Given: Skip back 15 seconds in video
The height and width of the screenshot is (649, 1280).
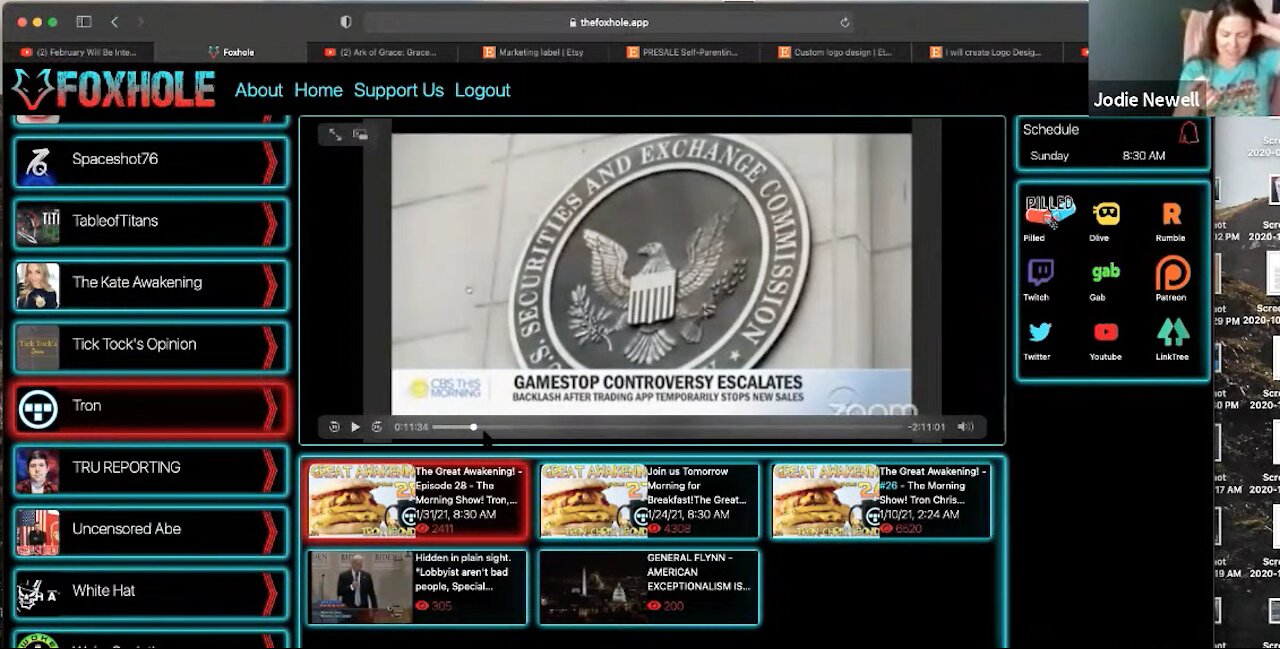Looking at the screenshot, I should click(334, 427).
